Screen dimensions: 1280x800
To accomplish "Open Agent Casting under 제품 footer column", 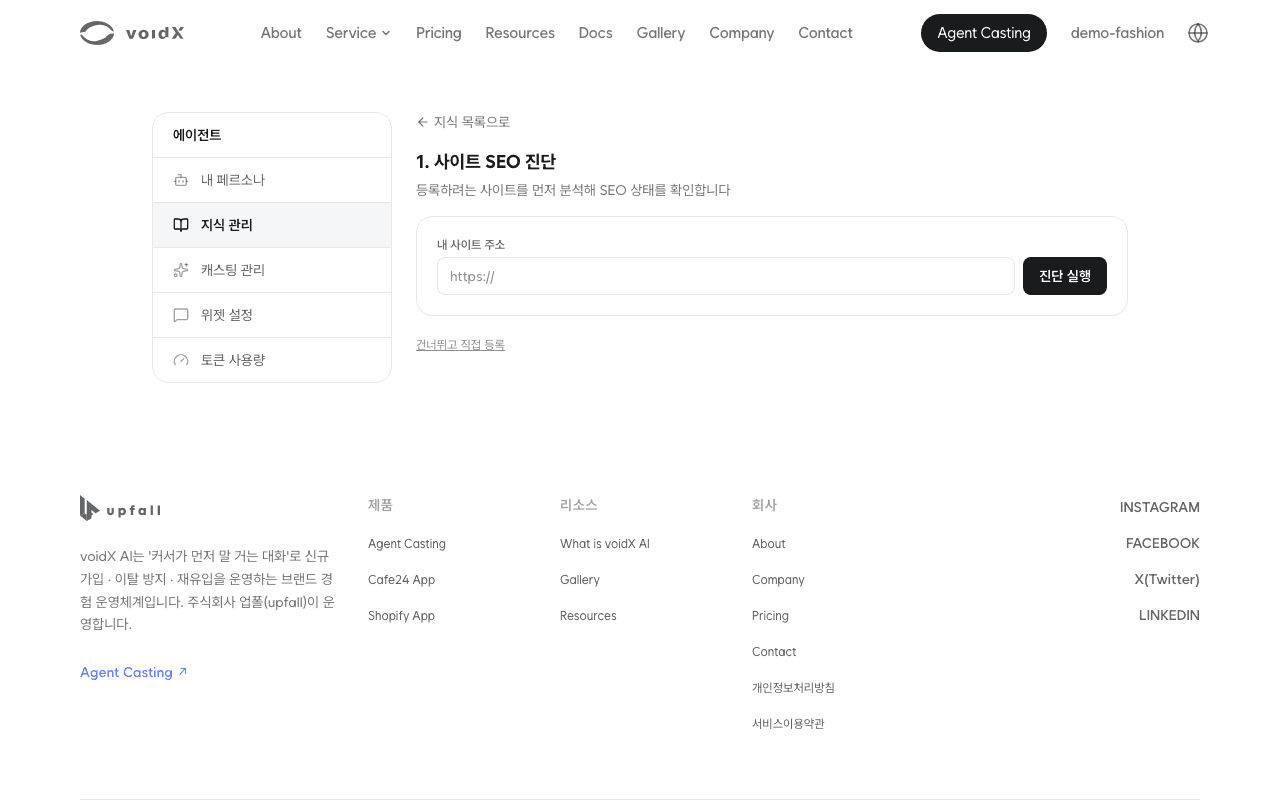I will (407, 544).
